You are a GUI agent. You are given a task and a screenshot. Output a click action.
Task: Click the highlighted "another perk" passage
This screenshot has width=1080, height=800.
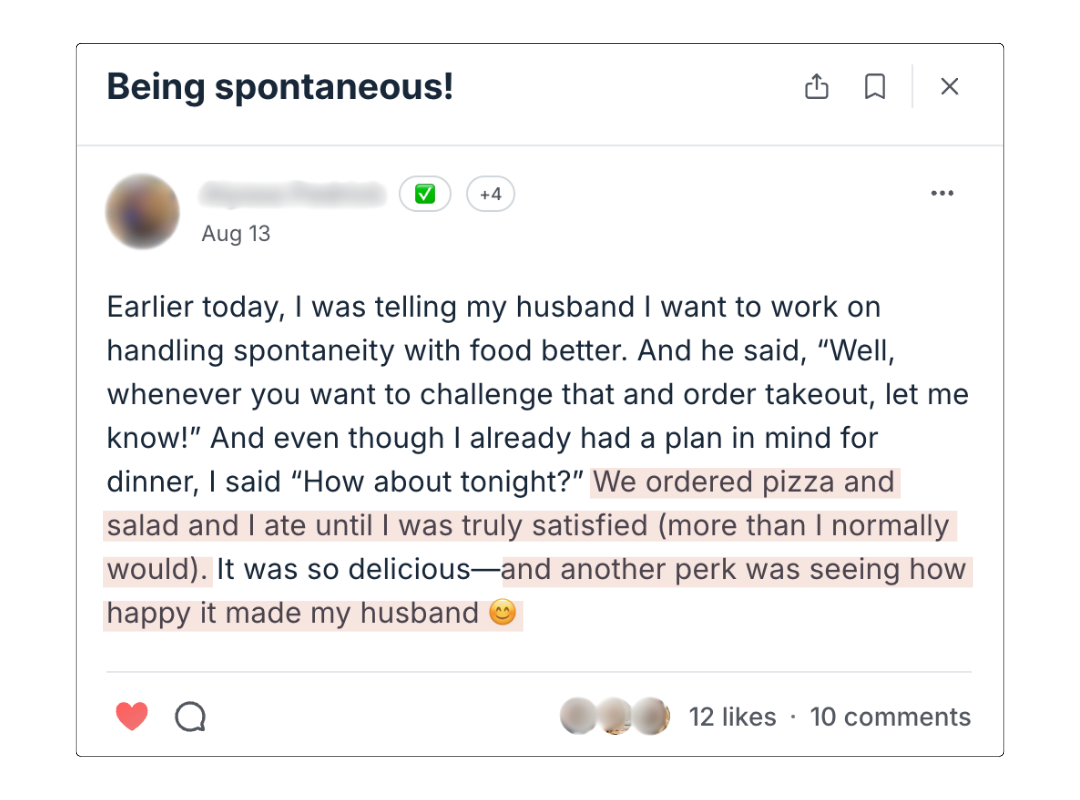click(735, 570)
